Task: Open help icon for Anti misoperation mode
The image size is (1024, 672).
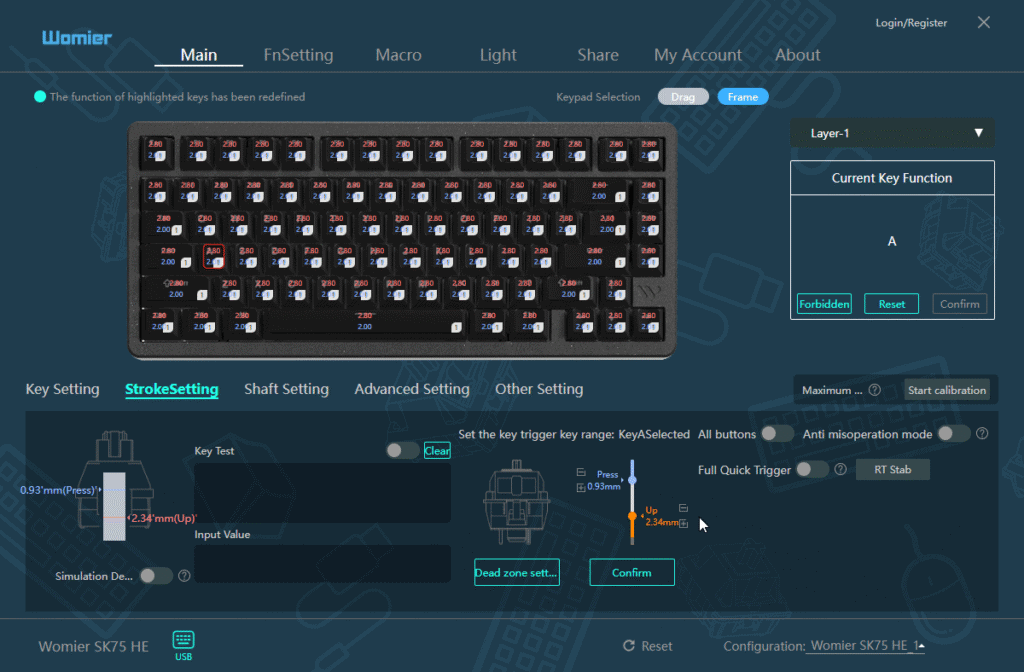Action: (982, 434)
